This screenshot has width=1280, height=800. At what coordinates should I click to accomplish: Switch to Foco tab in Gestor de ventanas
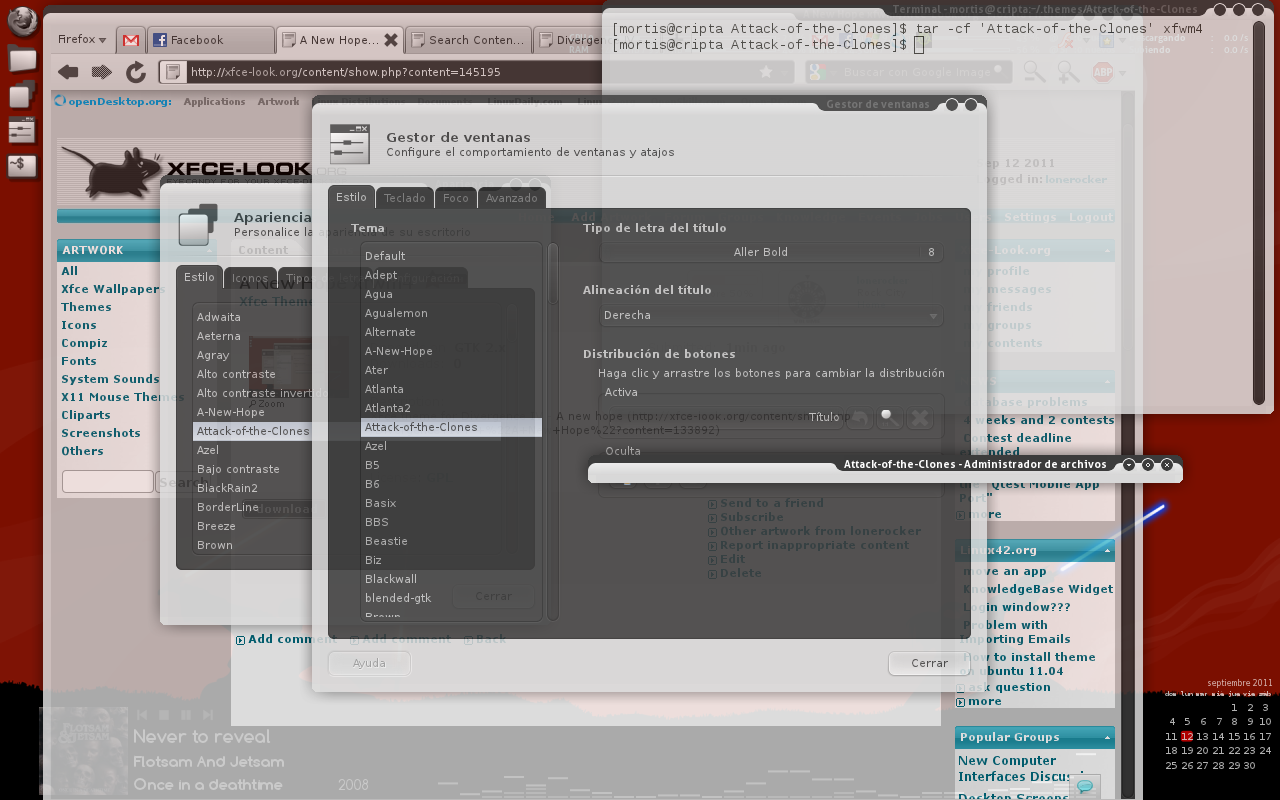click(456, 198)
